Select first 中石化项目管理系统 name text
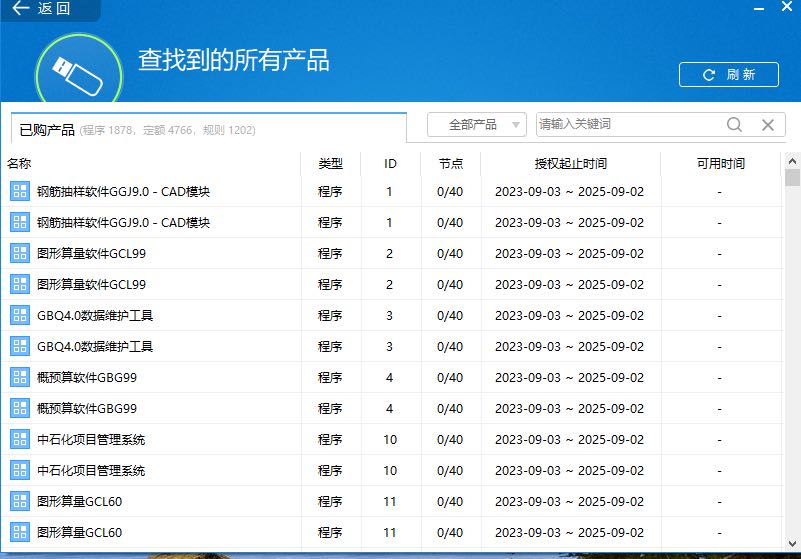Screen dimensions: 801x559 tap(91, 439)
